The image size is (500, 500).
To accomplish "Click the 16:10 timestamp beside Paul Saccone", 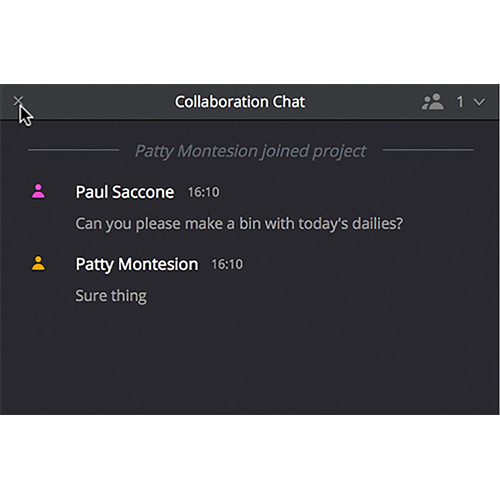I will tap(203, 192).
